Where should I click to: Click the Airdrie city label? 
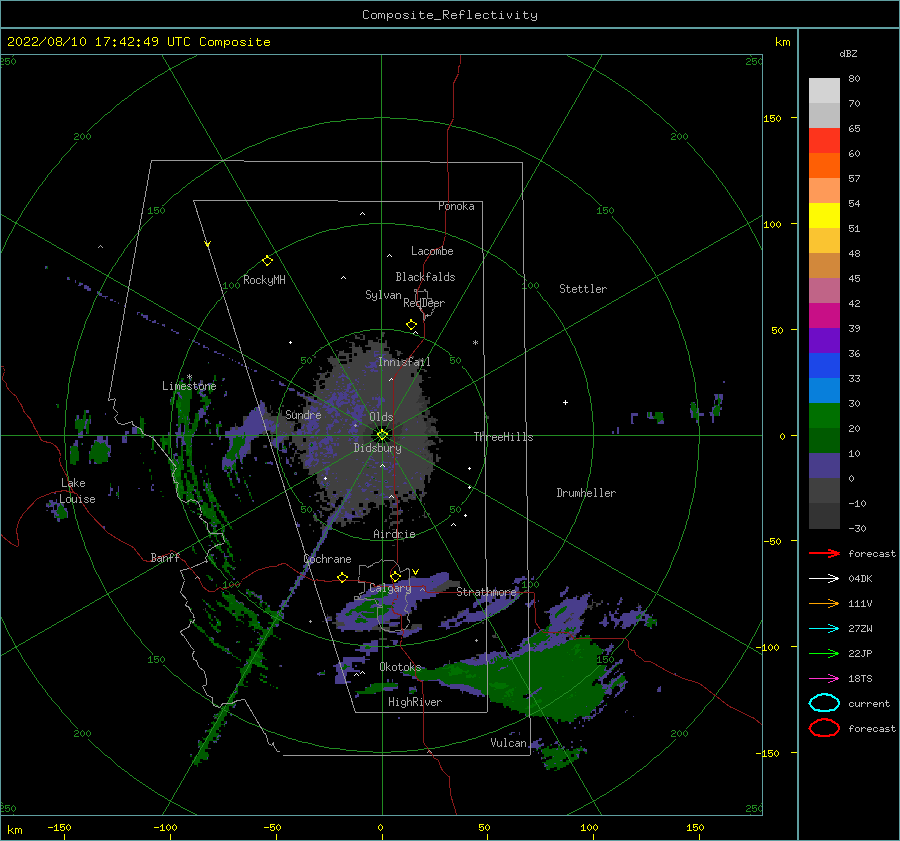click(x=394, y=534)
